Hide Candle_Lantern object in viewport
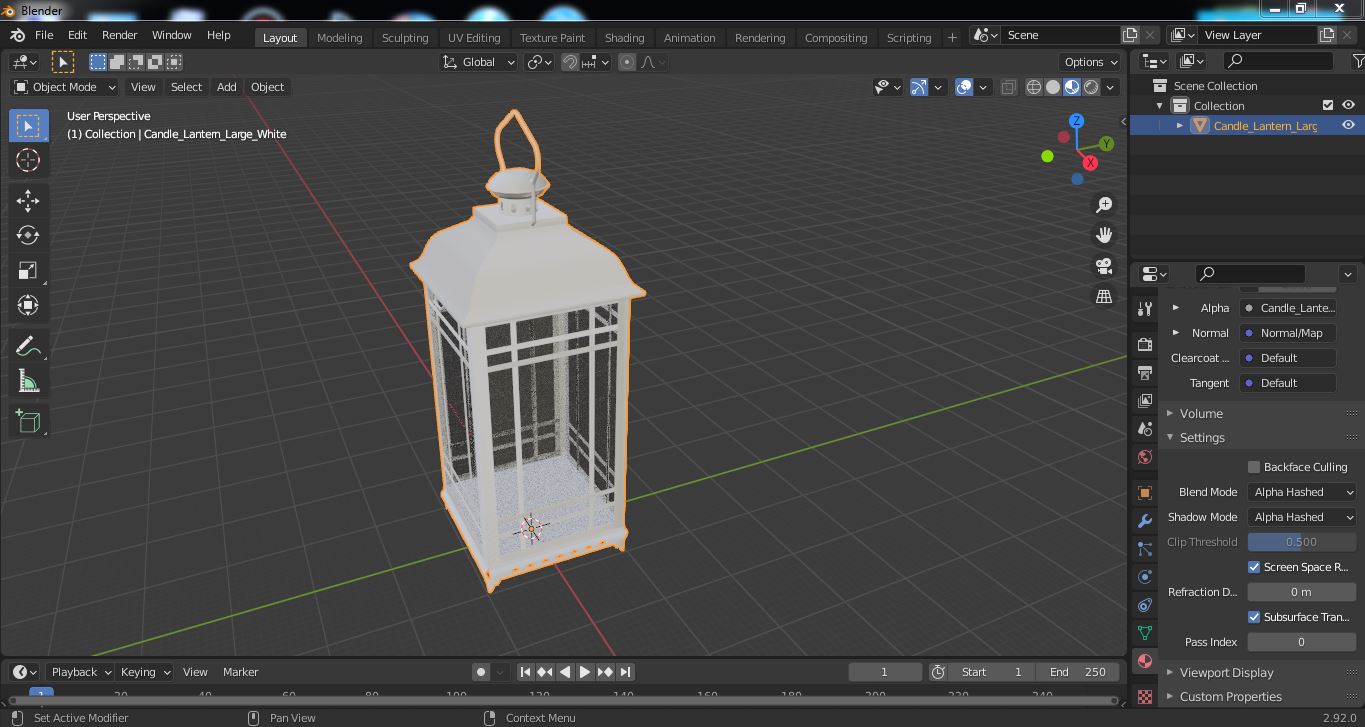 (x=1348, y=125)
